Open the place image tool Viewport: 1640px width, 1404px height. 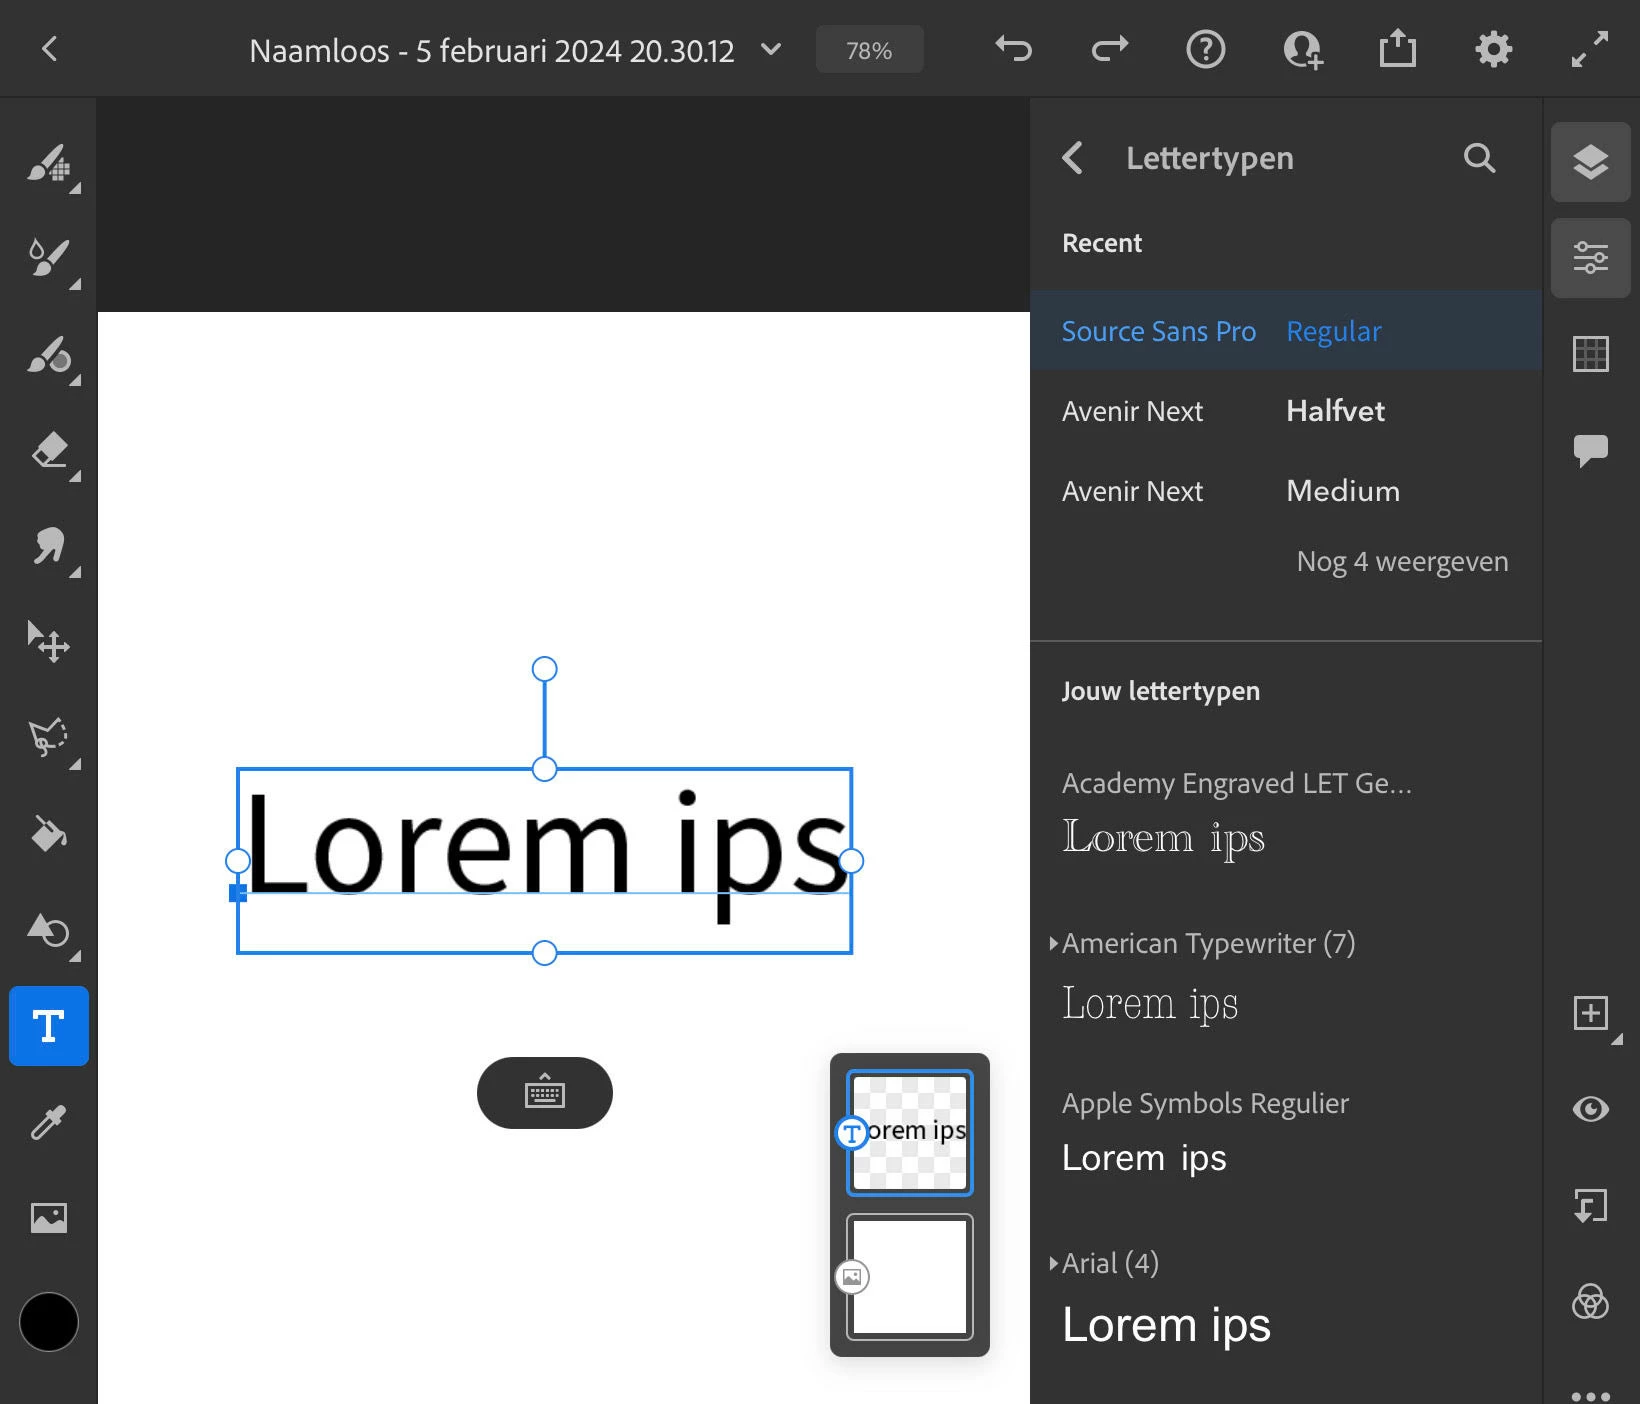[x=49, y=1218]
